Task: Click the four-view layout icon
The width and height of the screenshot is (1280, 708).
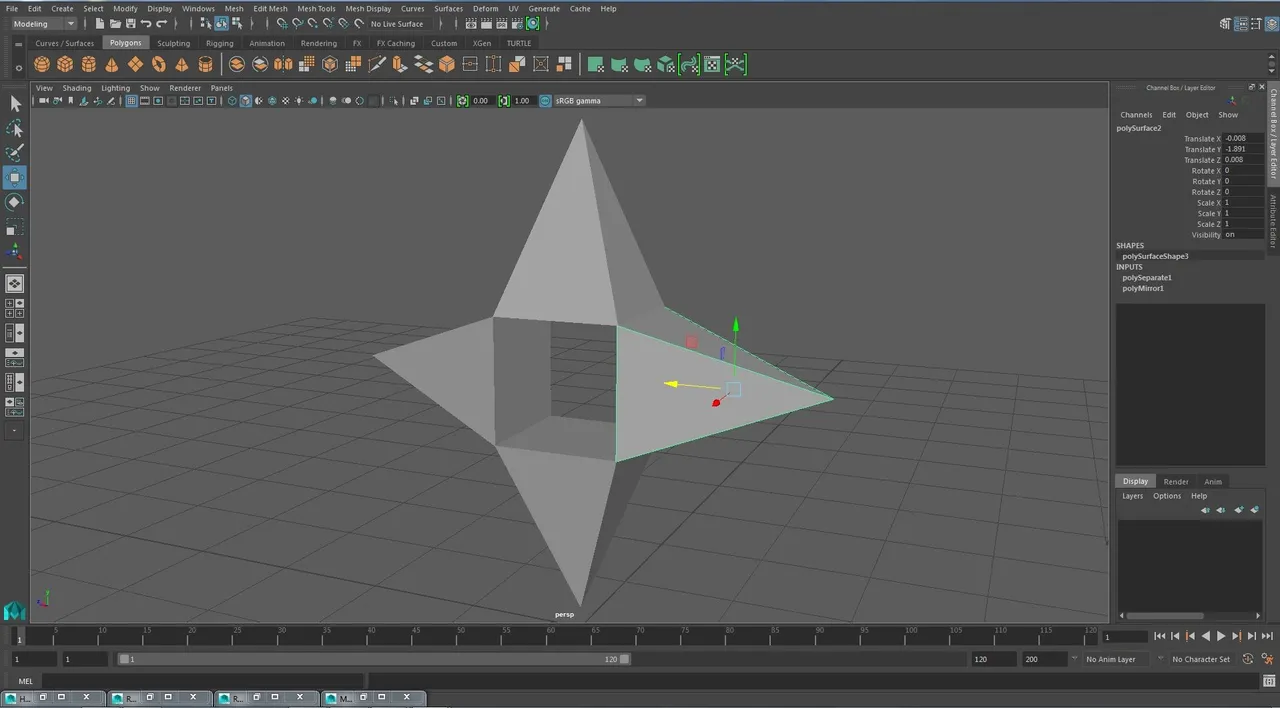Action: [15, 308]
